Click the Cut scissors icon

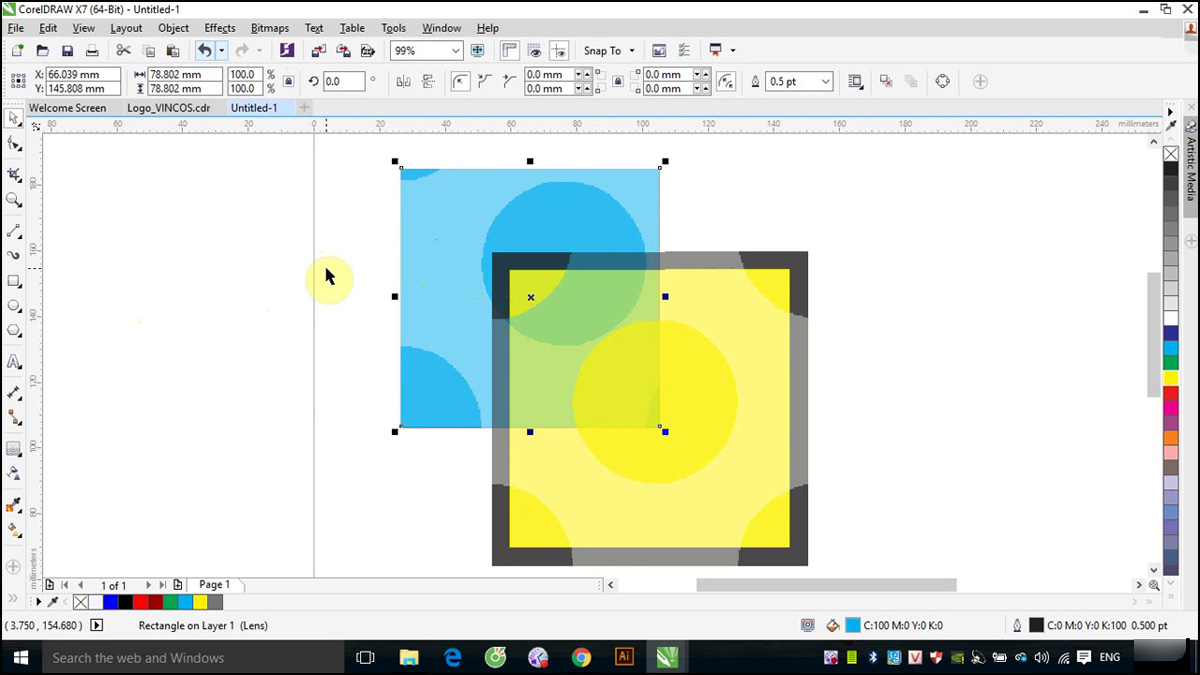coord(123,50)
